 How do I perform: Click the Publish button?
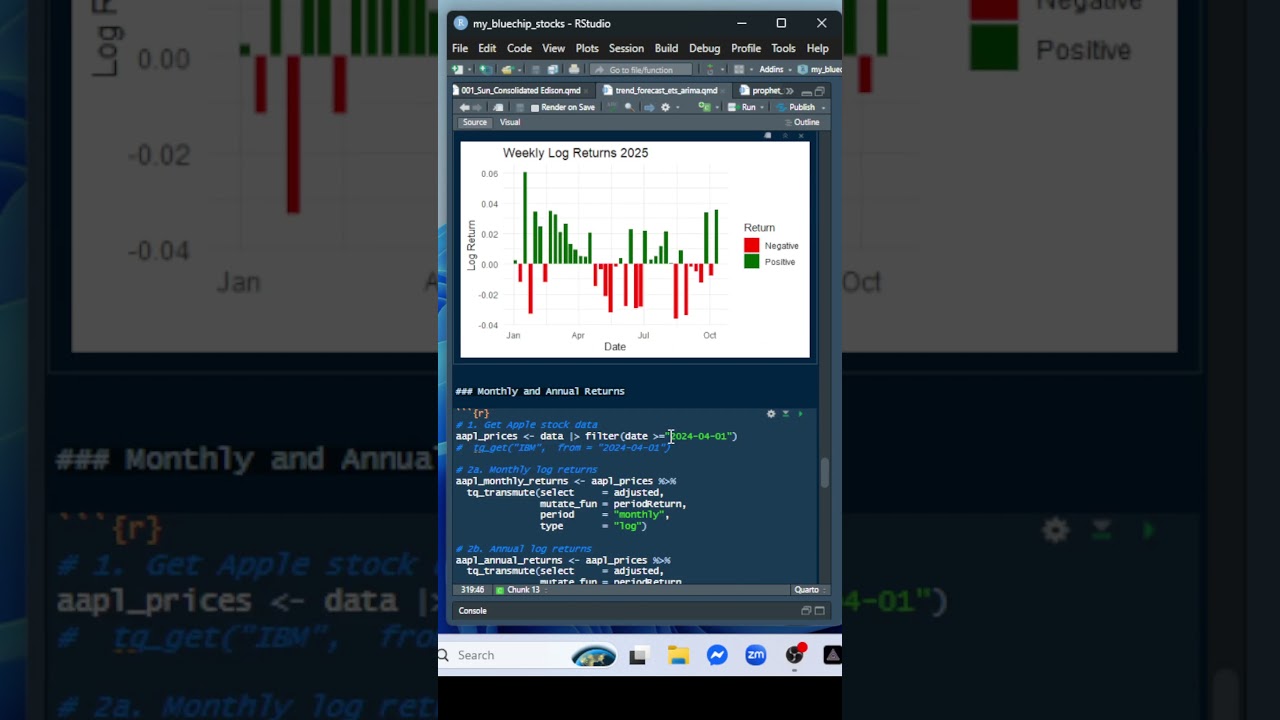click(795, 108)
